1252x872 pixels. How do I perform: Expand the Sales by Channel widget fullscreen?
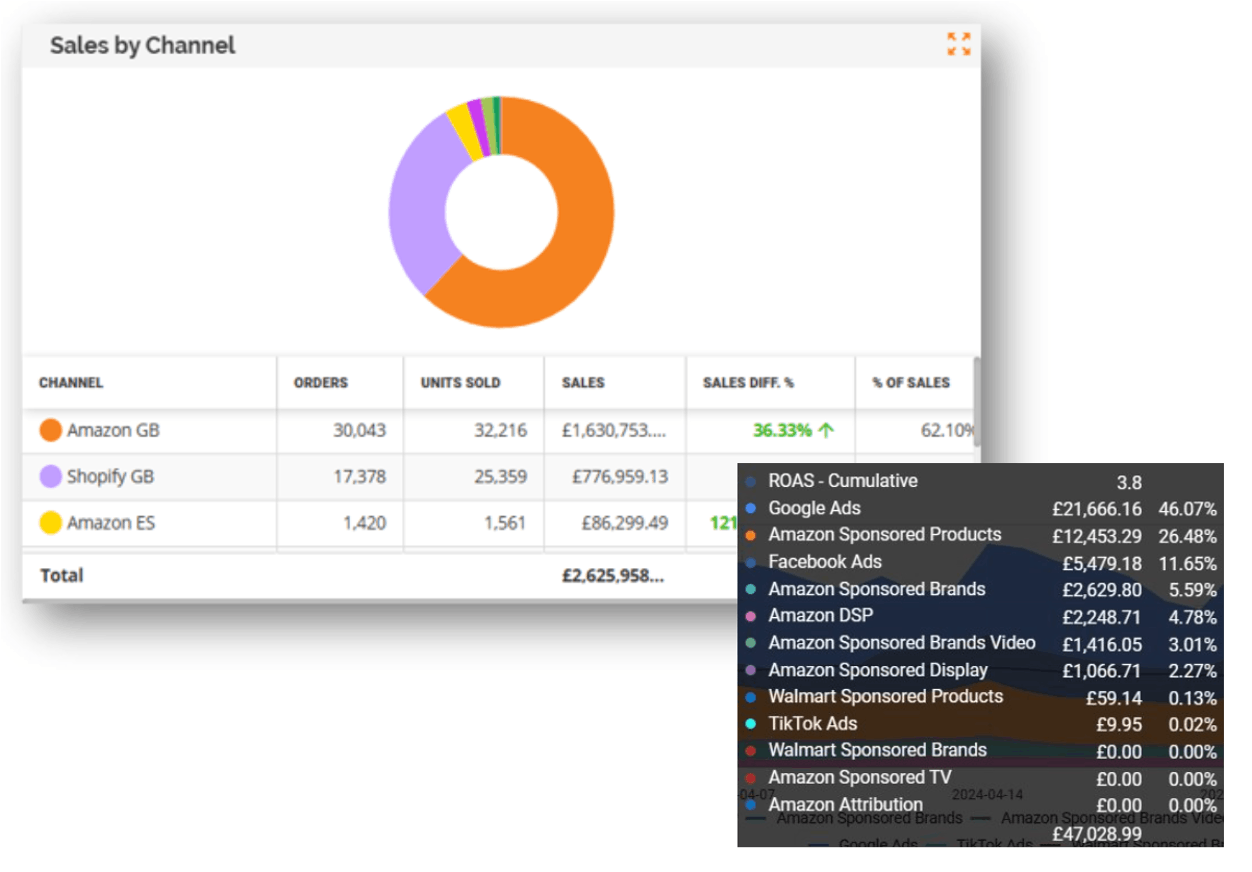[x=958, y=44]
